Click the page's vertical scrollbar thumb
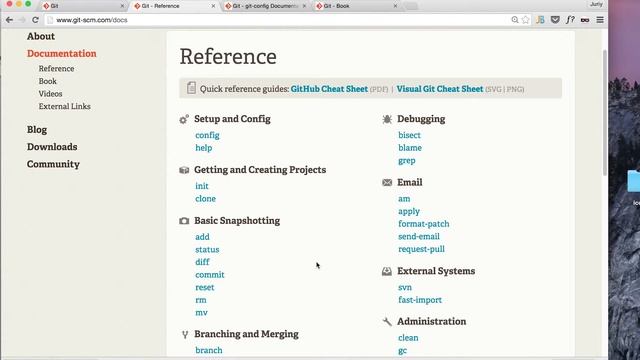640x360 pixels. click(604, 112)
